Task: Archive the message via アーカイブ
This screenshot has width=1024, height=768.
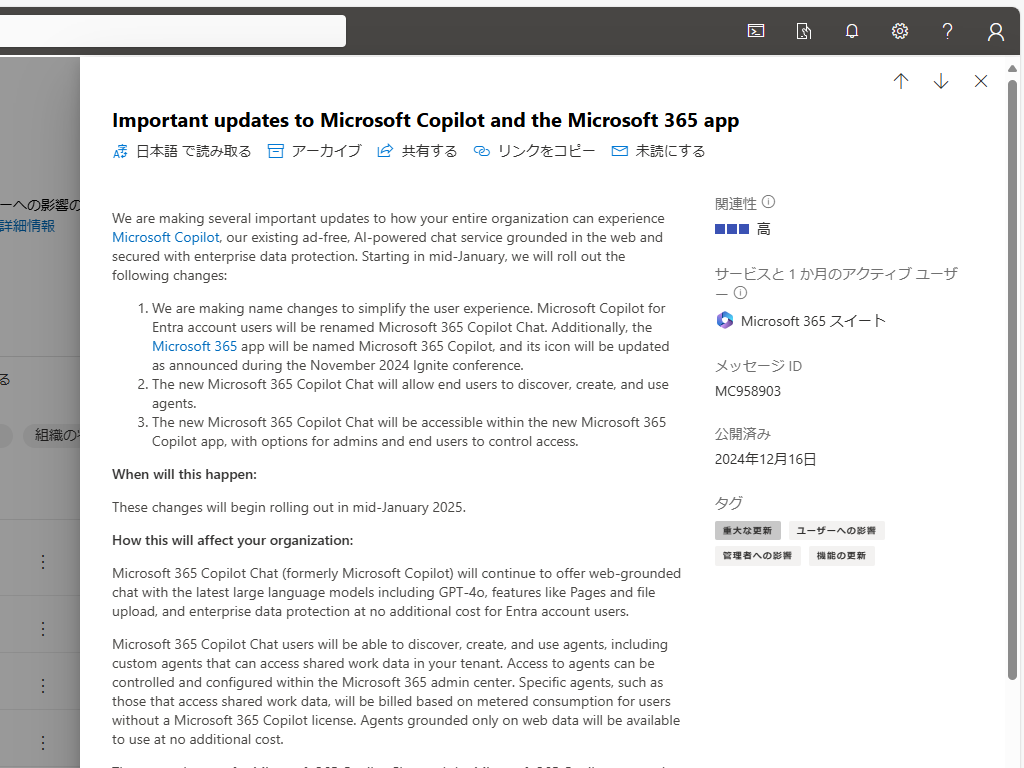Action: click(326, 152)
